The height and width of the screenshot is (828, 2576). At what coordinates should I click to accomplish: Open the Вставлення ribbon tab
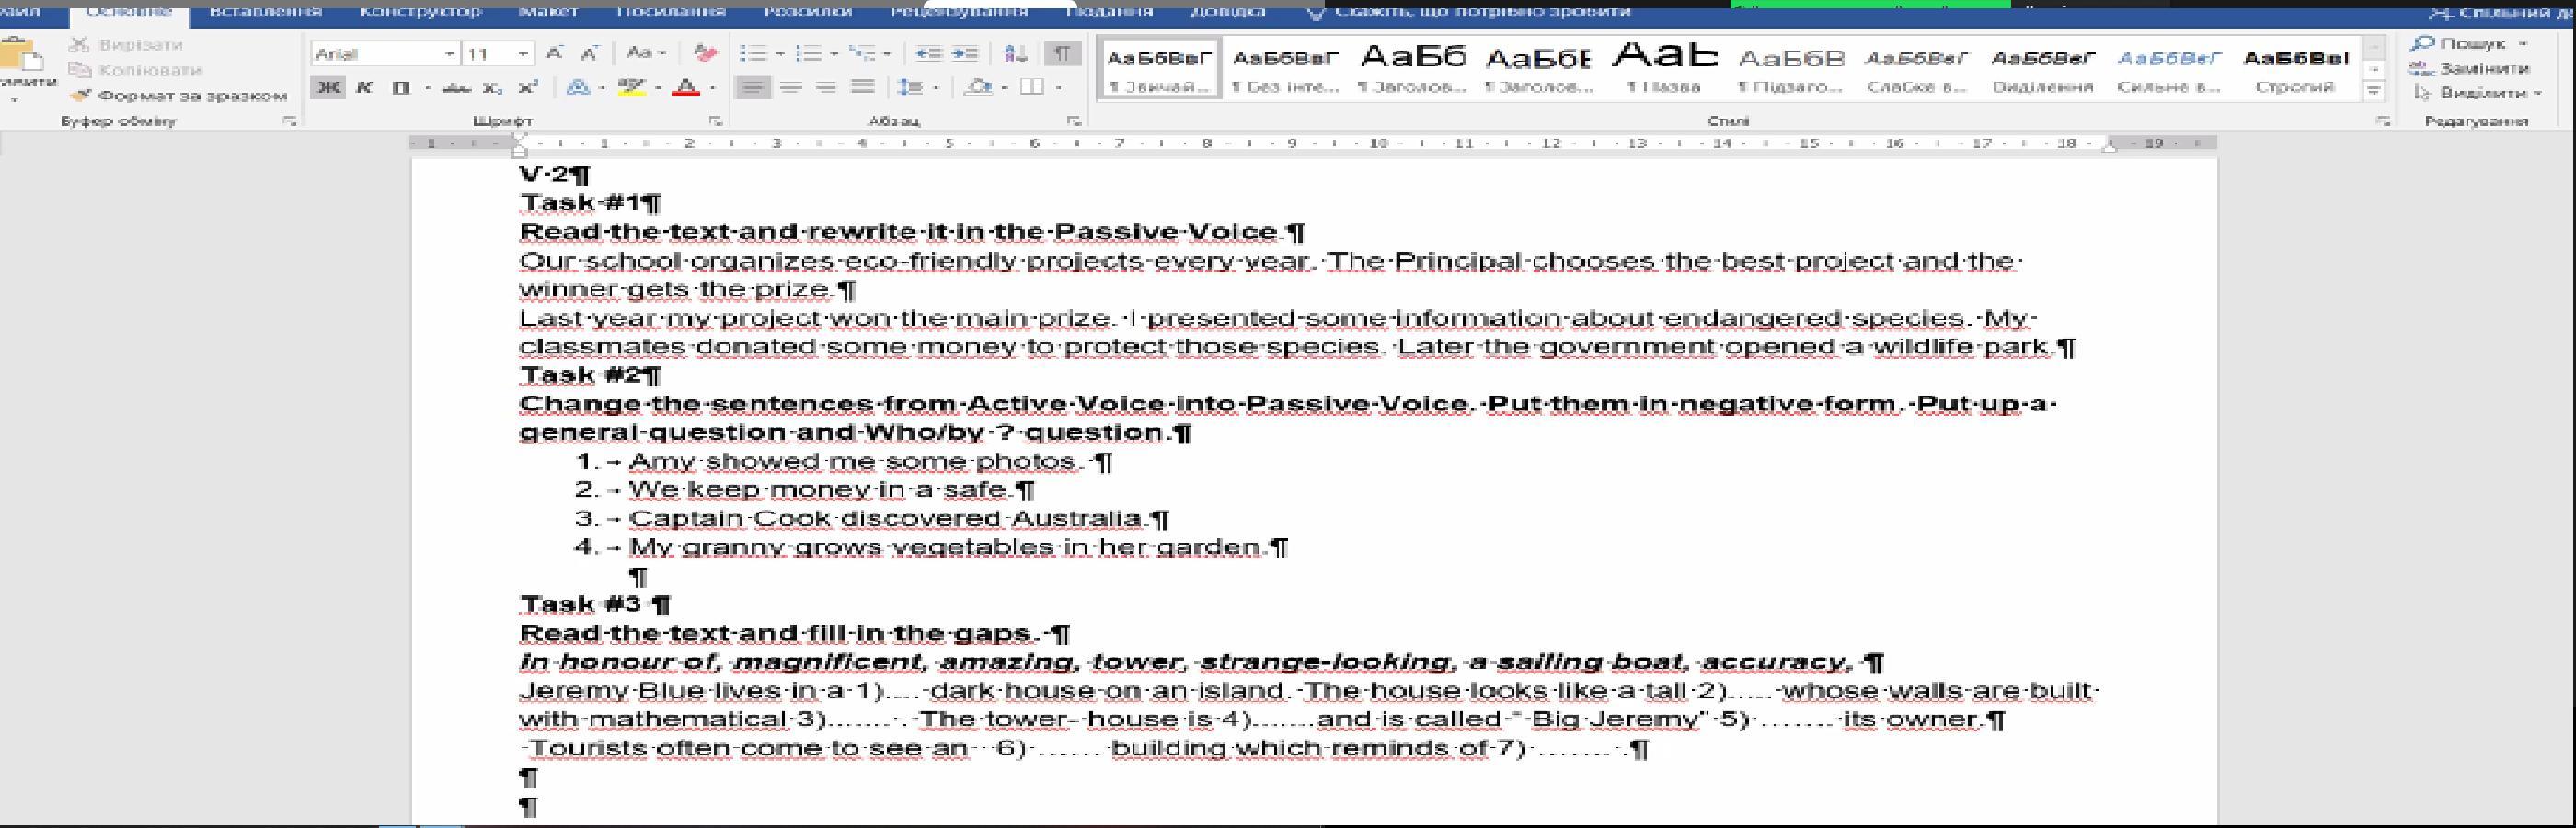click(x=265, y=12)
